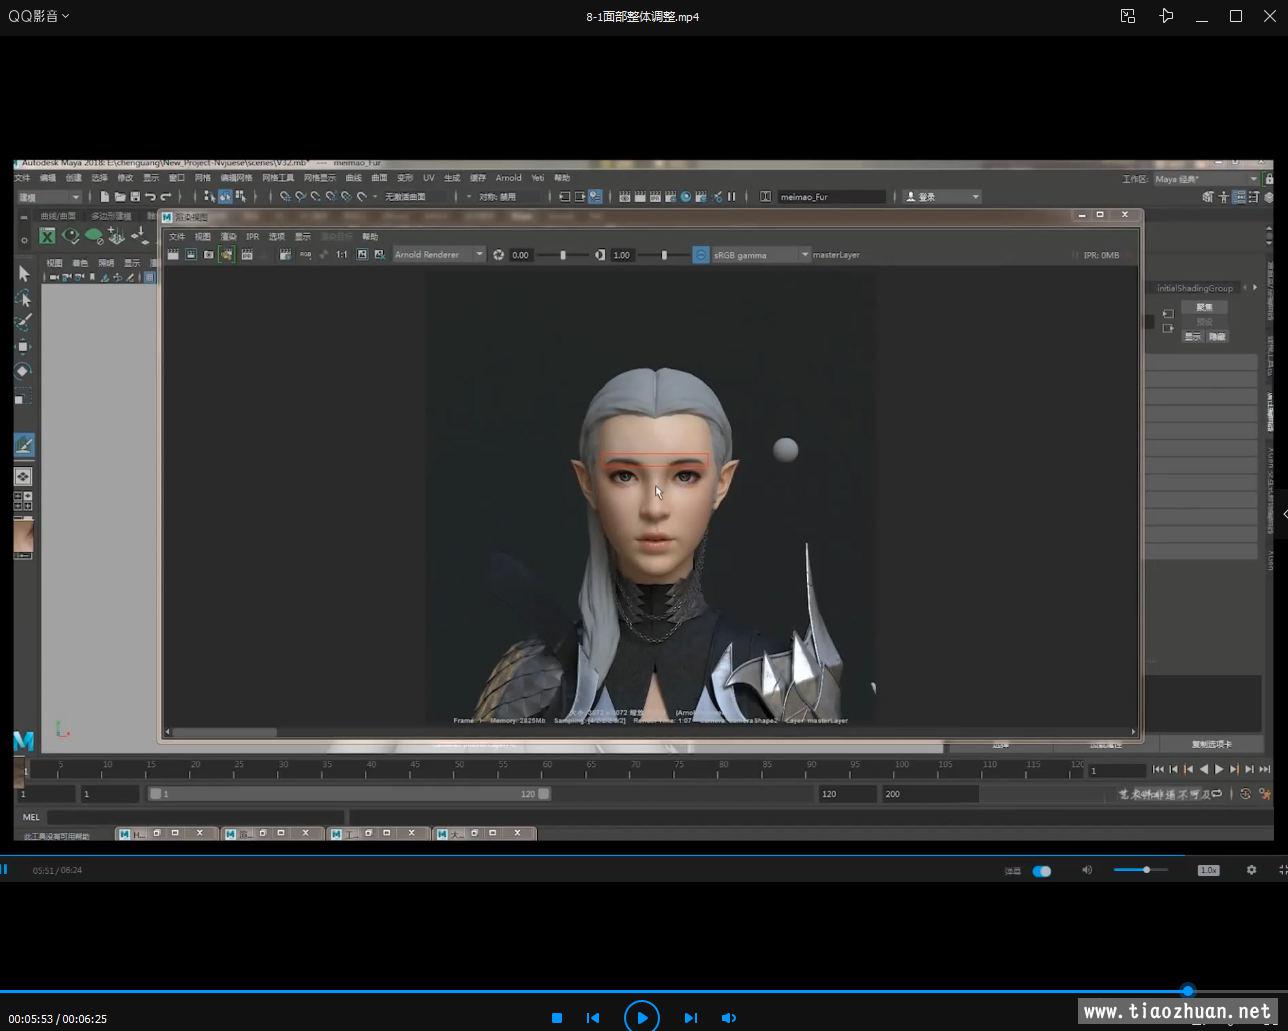
Task: Open the 文件 menu in Maya main menu bar
Action: pos(22,178)
